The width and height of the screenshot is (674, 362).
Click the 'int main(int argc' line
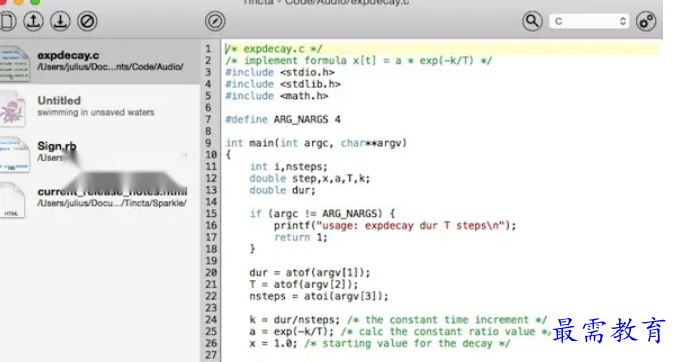[316, 143]
